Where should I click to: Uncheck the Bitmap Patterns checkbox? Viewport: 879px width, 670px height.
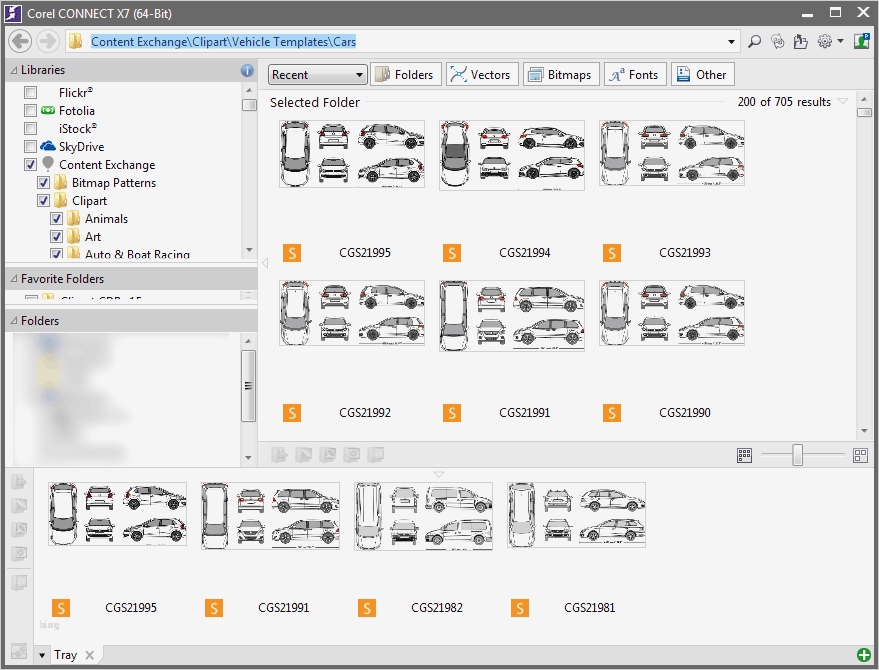click(x=43, y=183)
